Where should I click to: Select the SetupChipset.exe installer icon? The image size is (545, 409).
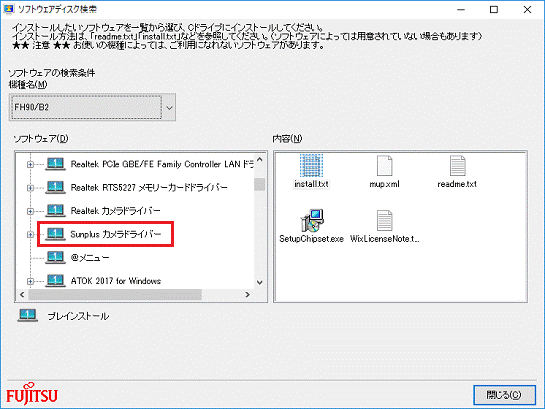(312, 220)
